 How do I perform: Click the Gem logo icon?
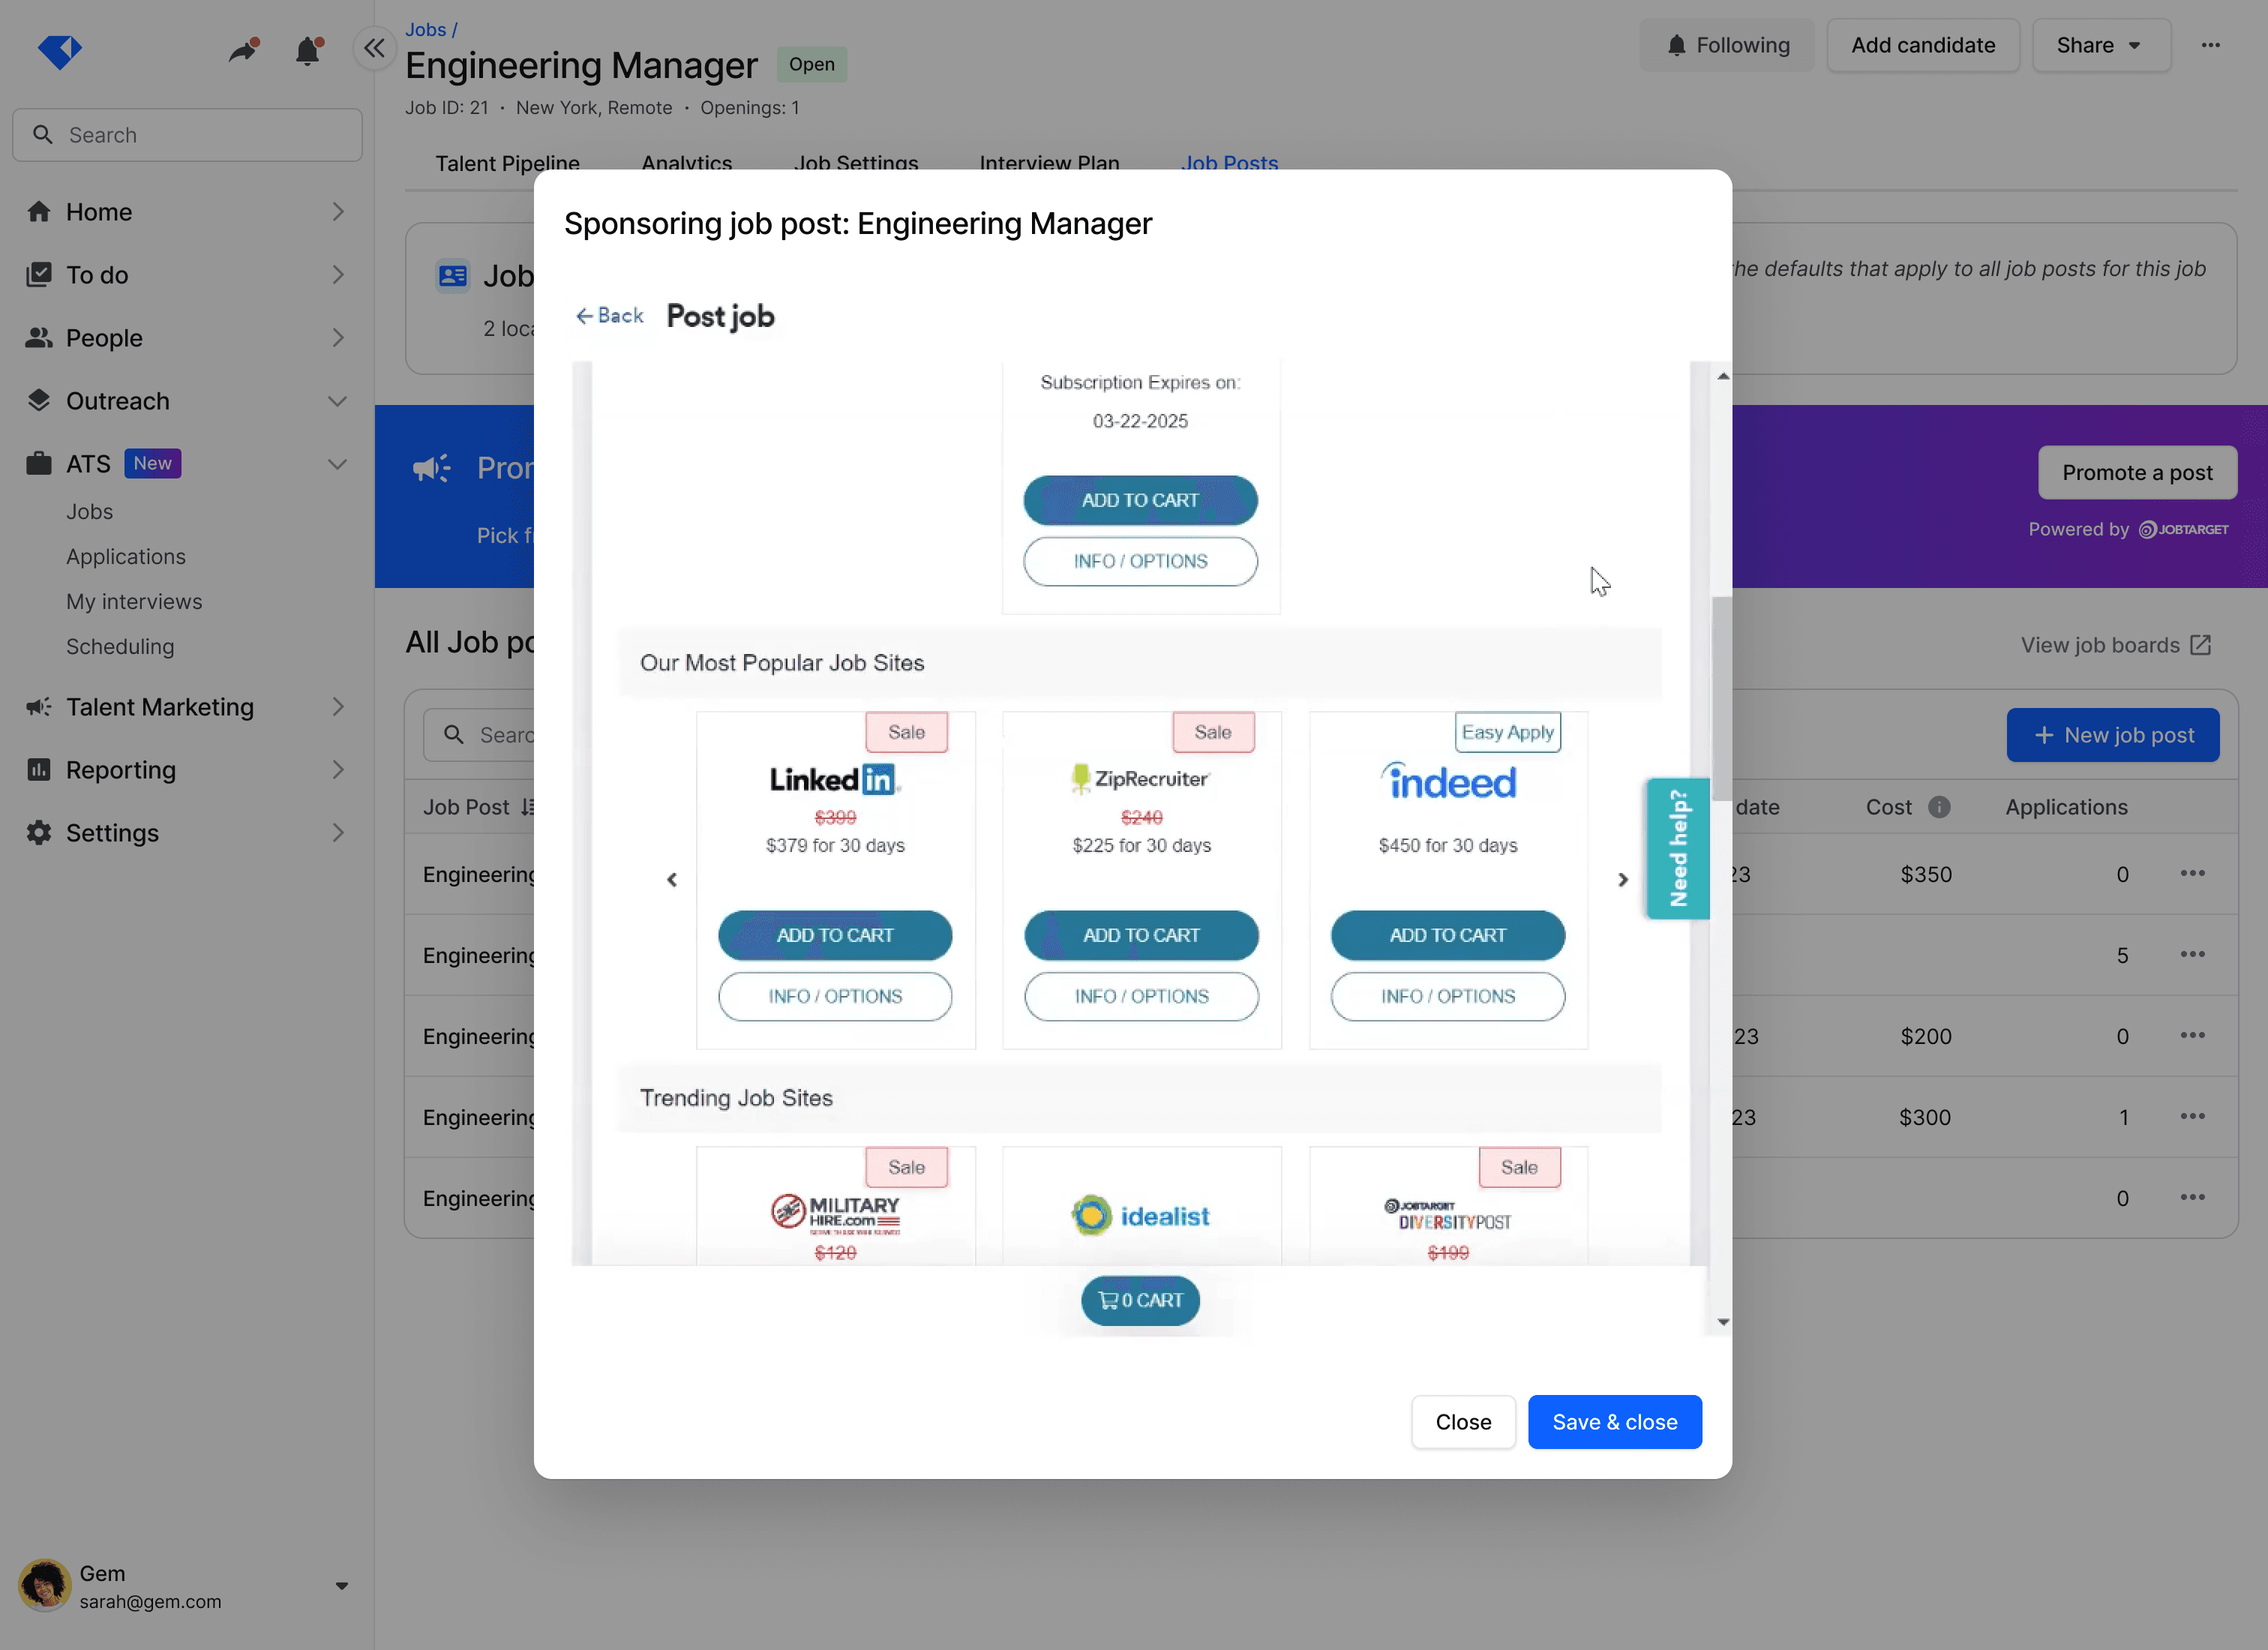click(x=59, y=50)
